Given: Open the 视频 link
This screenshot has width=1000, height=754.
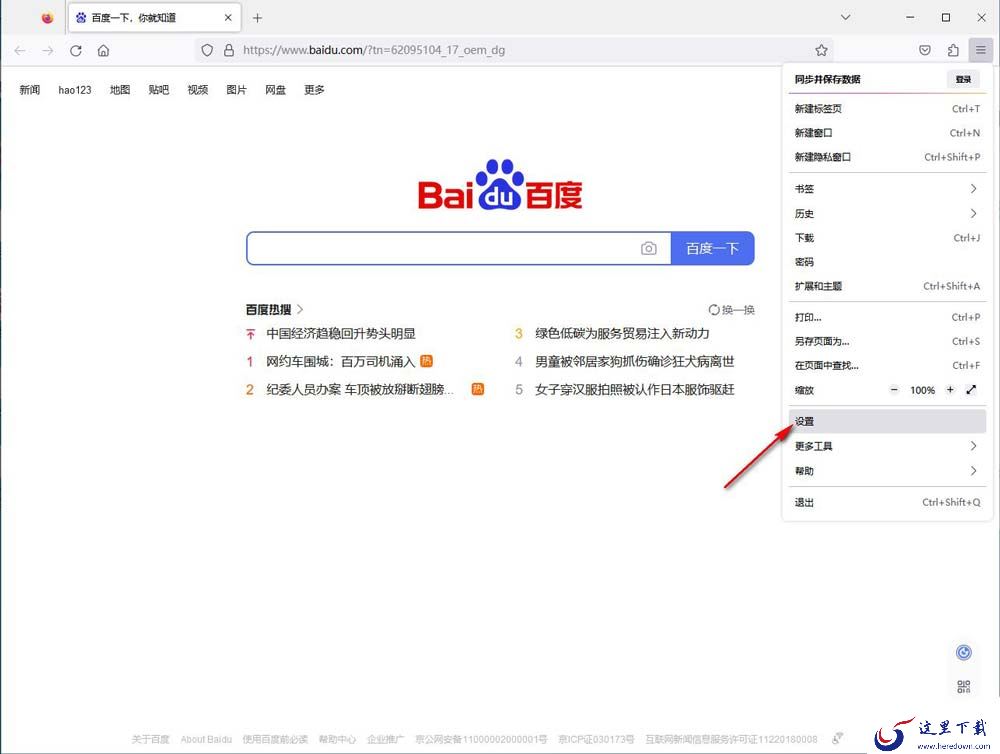Looking at the screenshot, I should tap(198, 90).
